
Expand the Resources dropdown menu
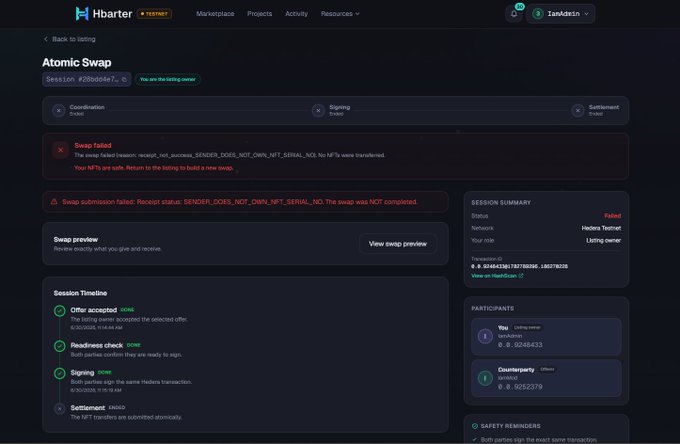(340, 14)
